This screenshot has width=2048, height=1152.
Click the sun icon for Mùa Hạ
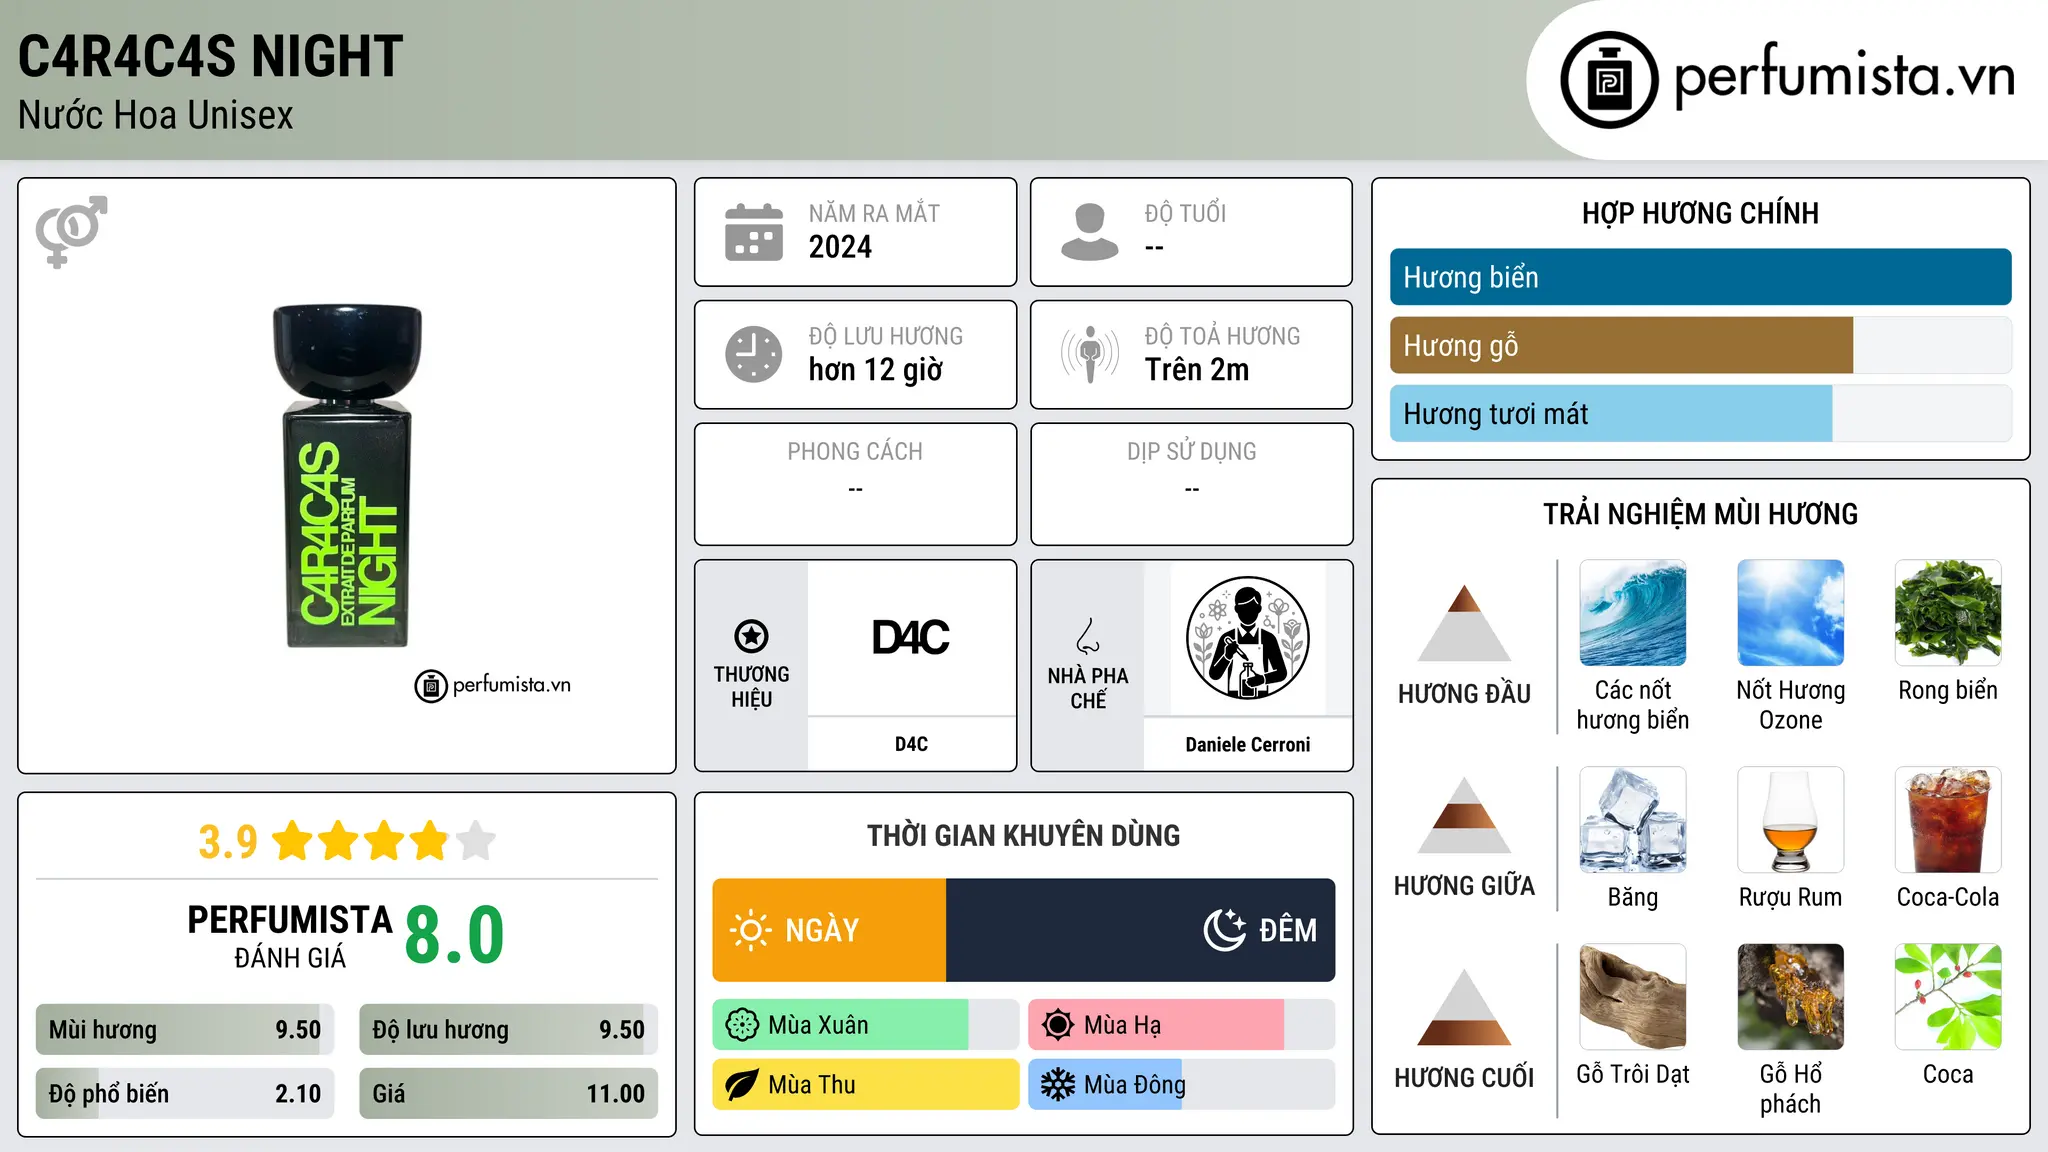pos(1057,1025)
